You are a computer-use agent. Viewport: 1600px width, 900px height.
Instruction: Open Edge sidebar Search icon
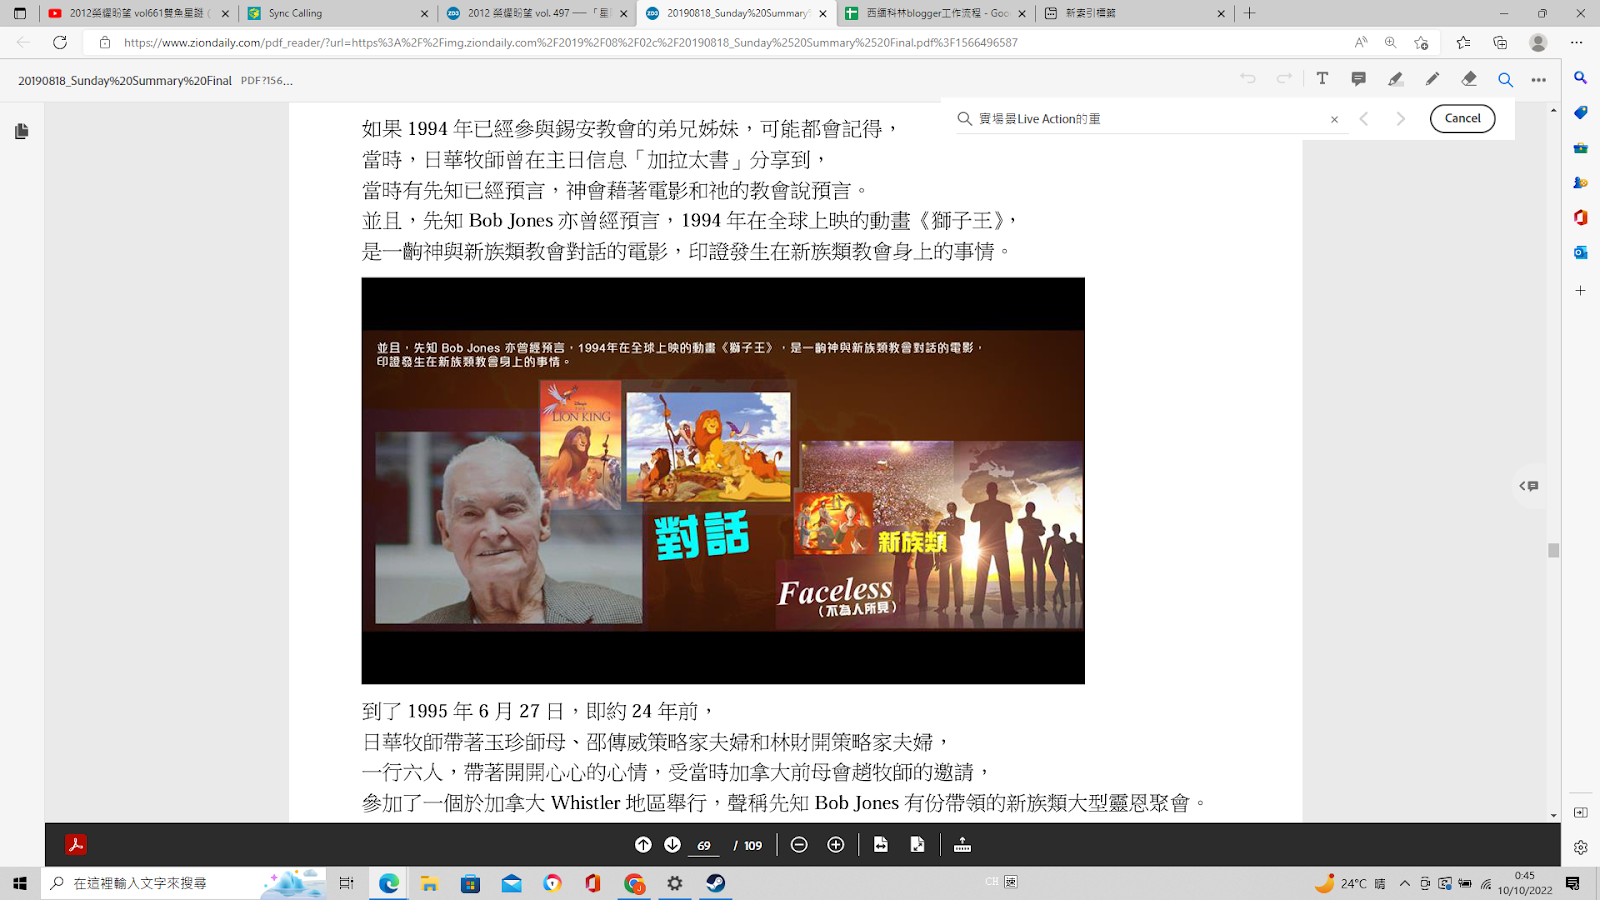click(x=1580, y=78)
